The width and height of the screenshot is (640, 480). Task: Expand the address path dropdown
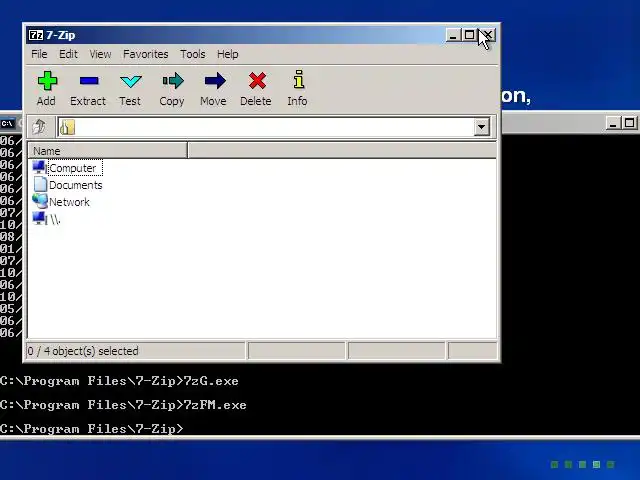(x=482, y=127)
